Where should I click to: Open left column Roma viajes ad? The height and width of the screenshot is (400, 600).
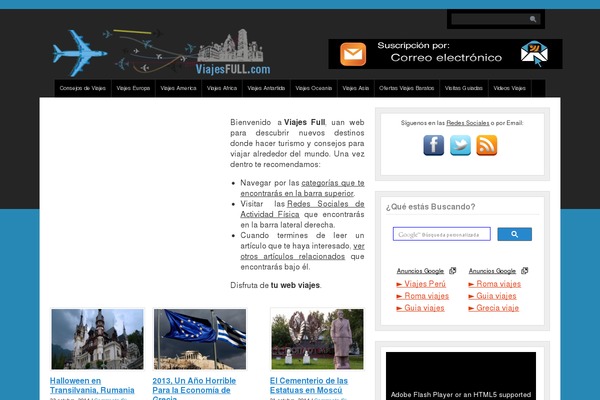pyautogui.click(x=422, y=296)
